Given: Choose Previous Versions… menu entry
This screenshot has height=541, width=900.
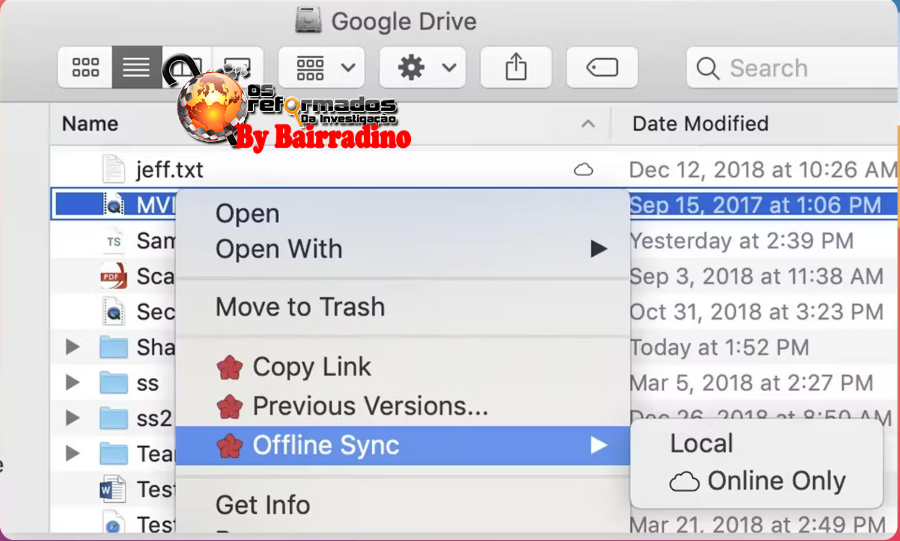Looking at the screenshot, I should tap(403, 406).
